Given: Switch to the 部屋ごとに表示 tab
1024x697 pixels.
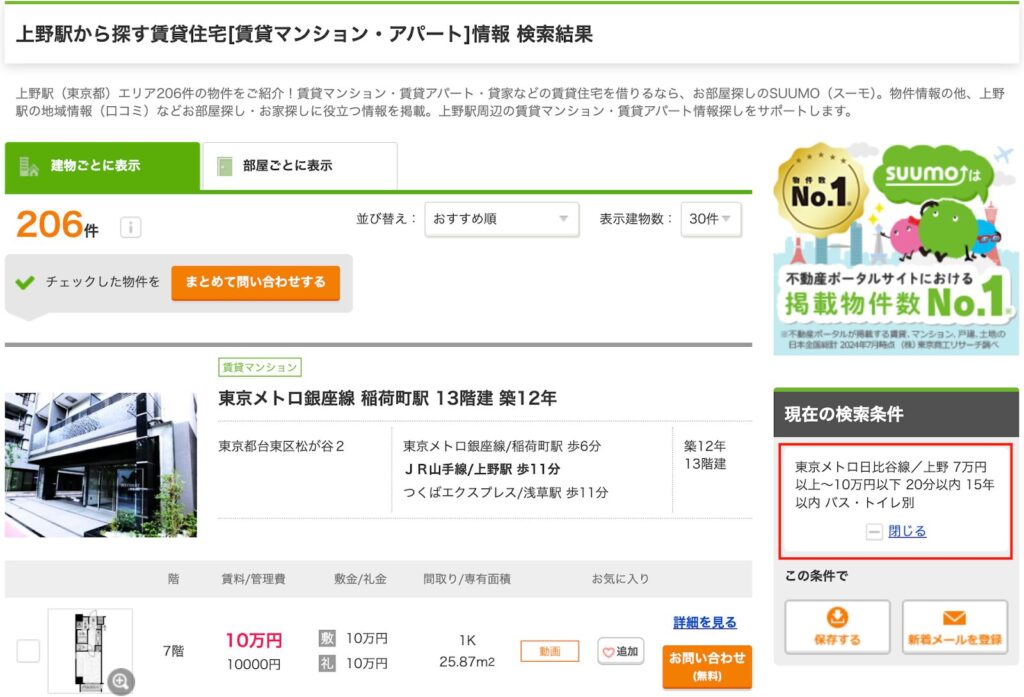Looking at the screenshot, I should (x=299, y=166).
